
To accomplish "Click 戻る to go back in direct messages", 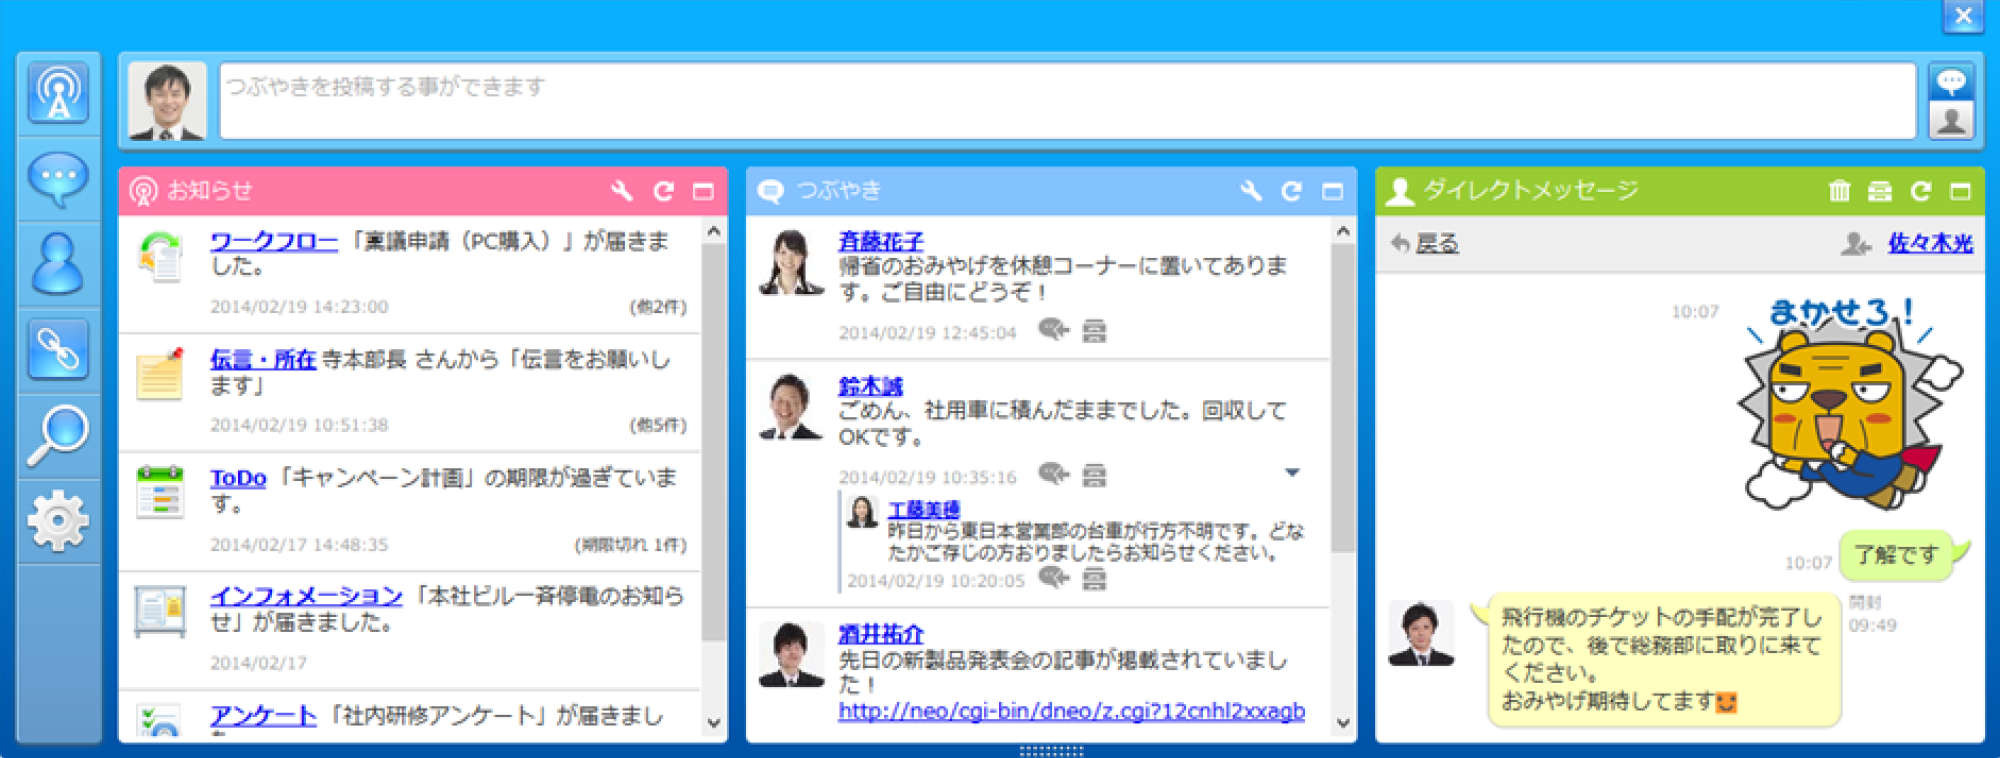I will [x=1437, y=243].
